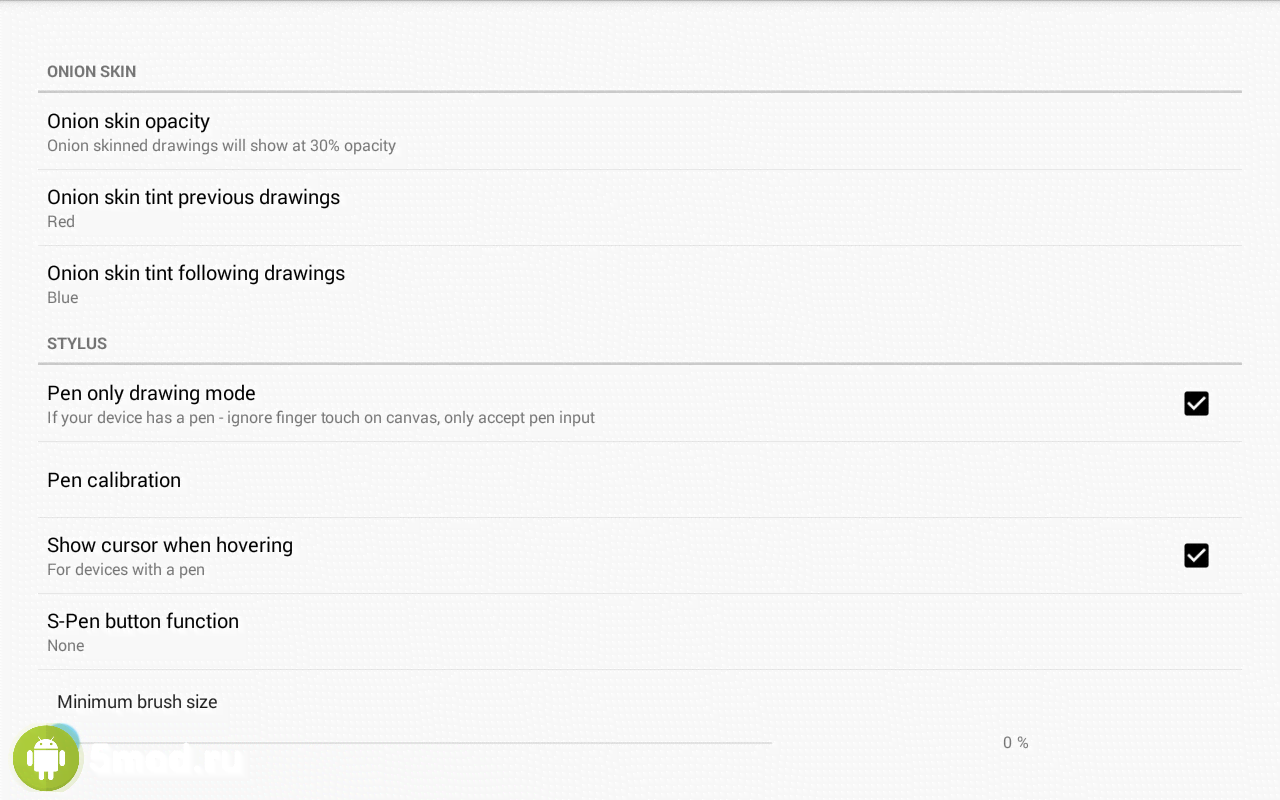
Task: Click the STYLUS section header
Action: tap(77, 344)
